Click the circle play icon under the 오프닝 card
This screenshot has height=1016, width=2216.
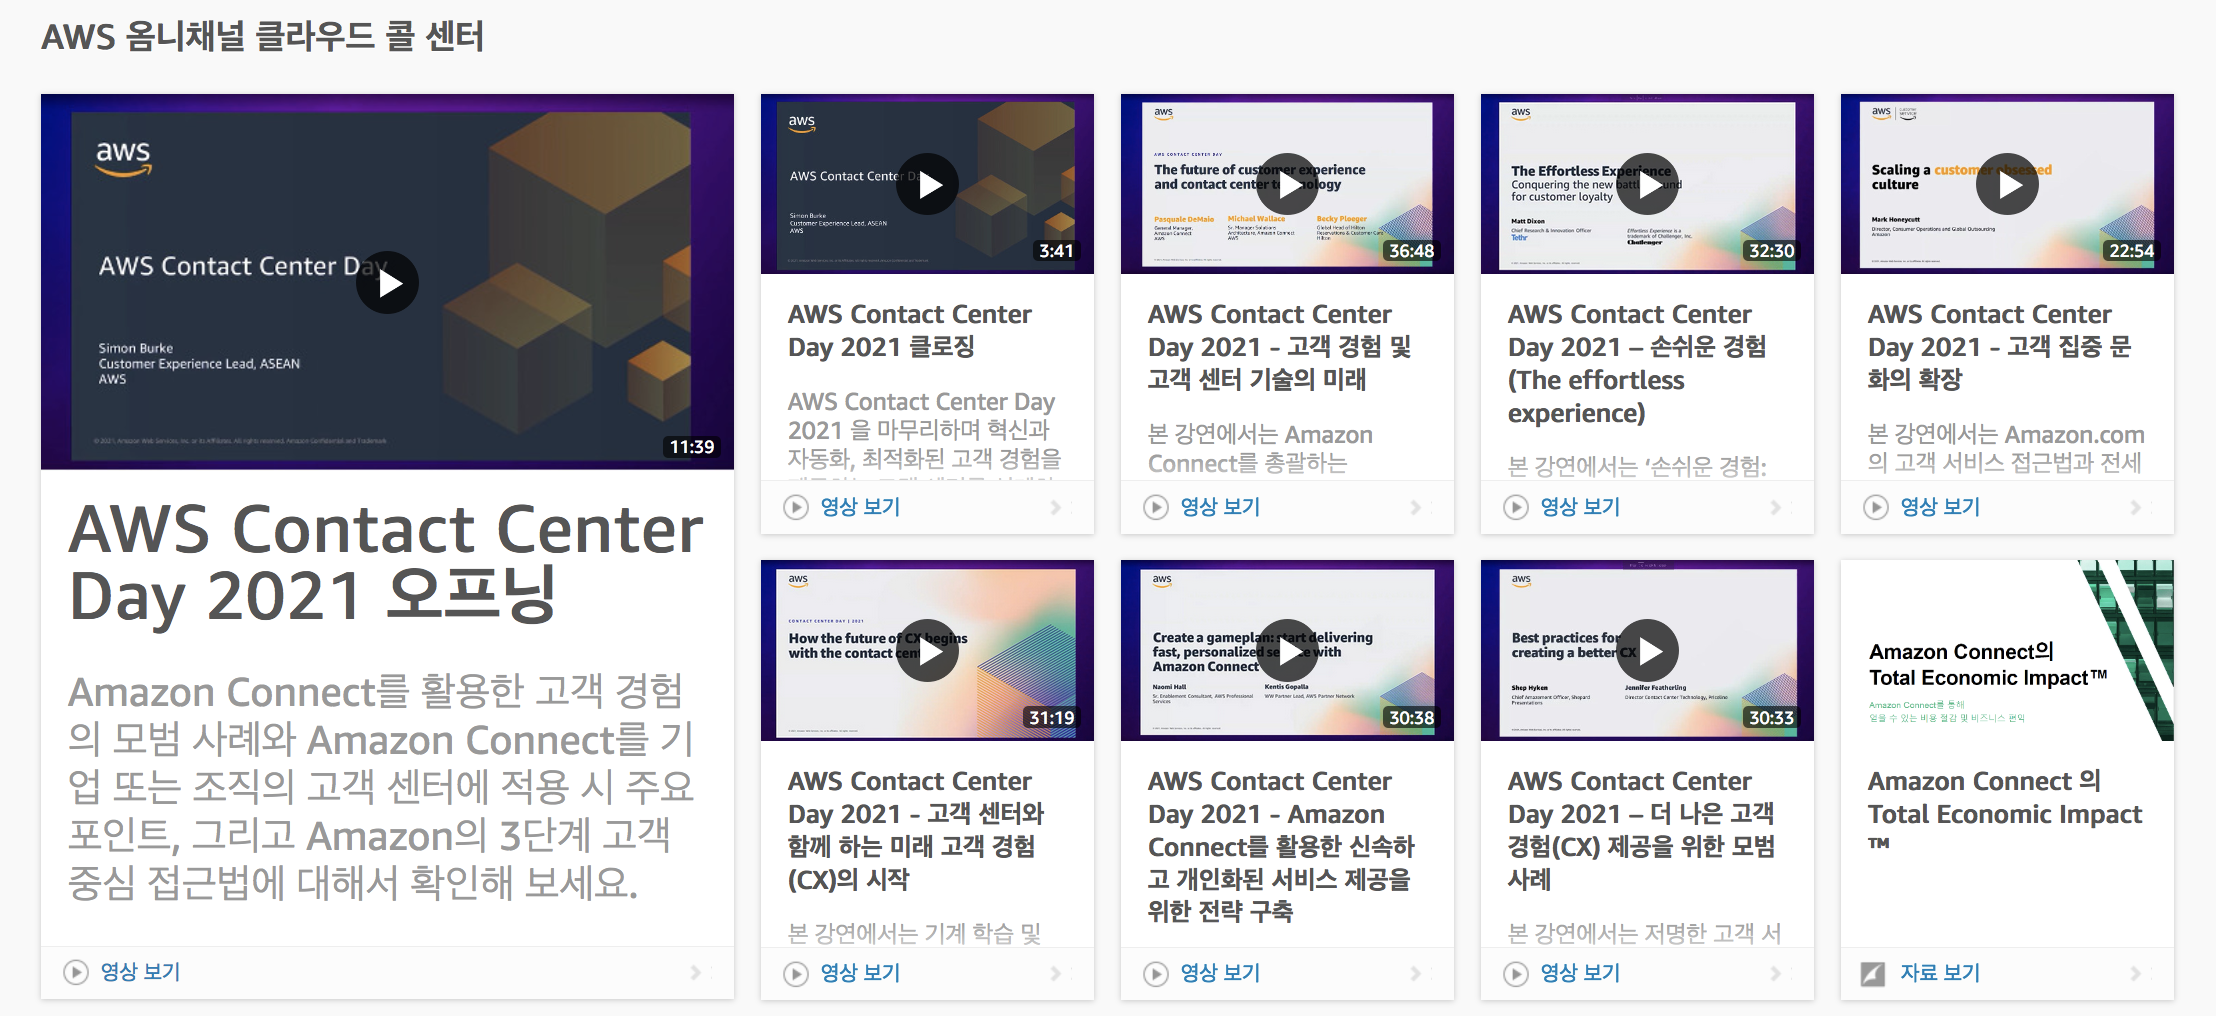click(x=76, y=972)
